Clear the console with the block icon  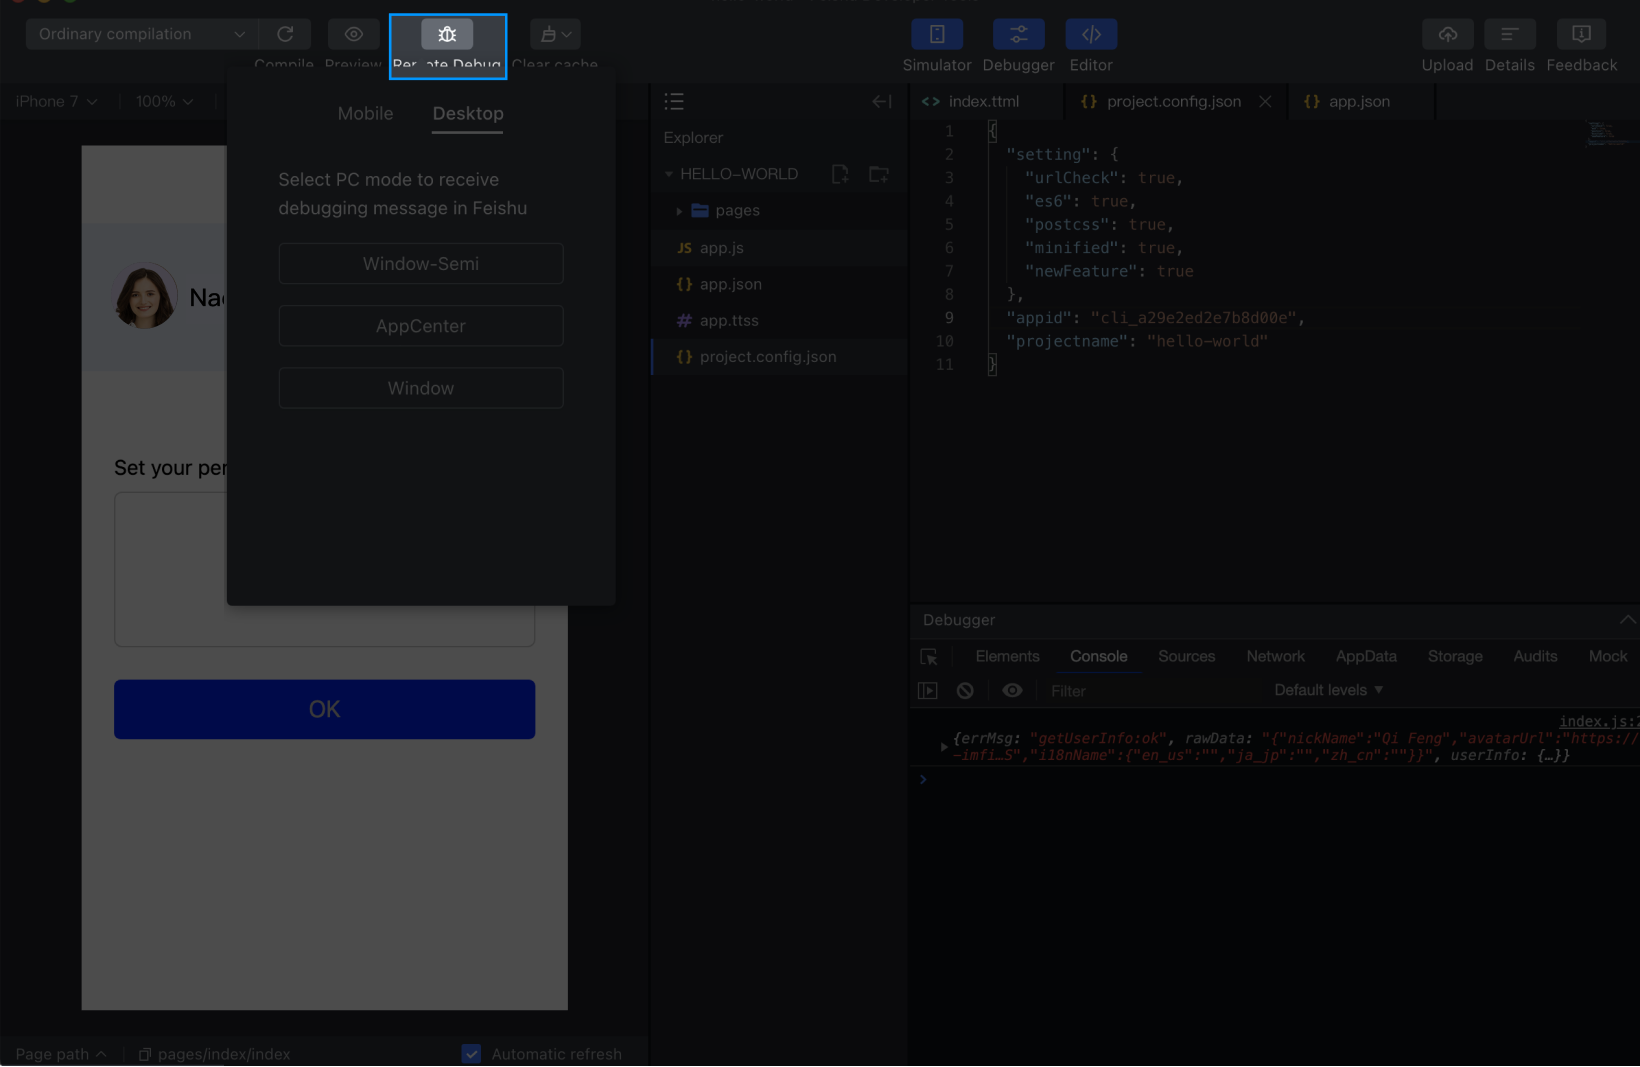point(965,691)
